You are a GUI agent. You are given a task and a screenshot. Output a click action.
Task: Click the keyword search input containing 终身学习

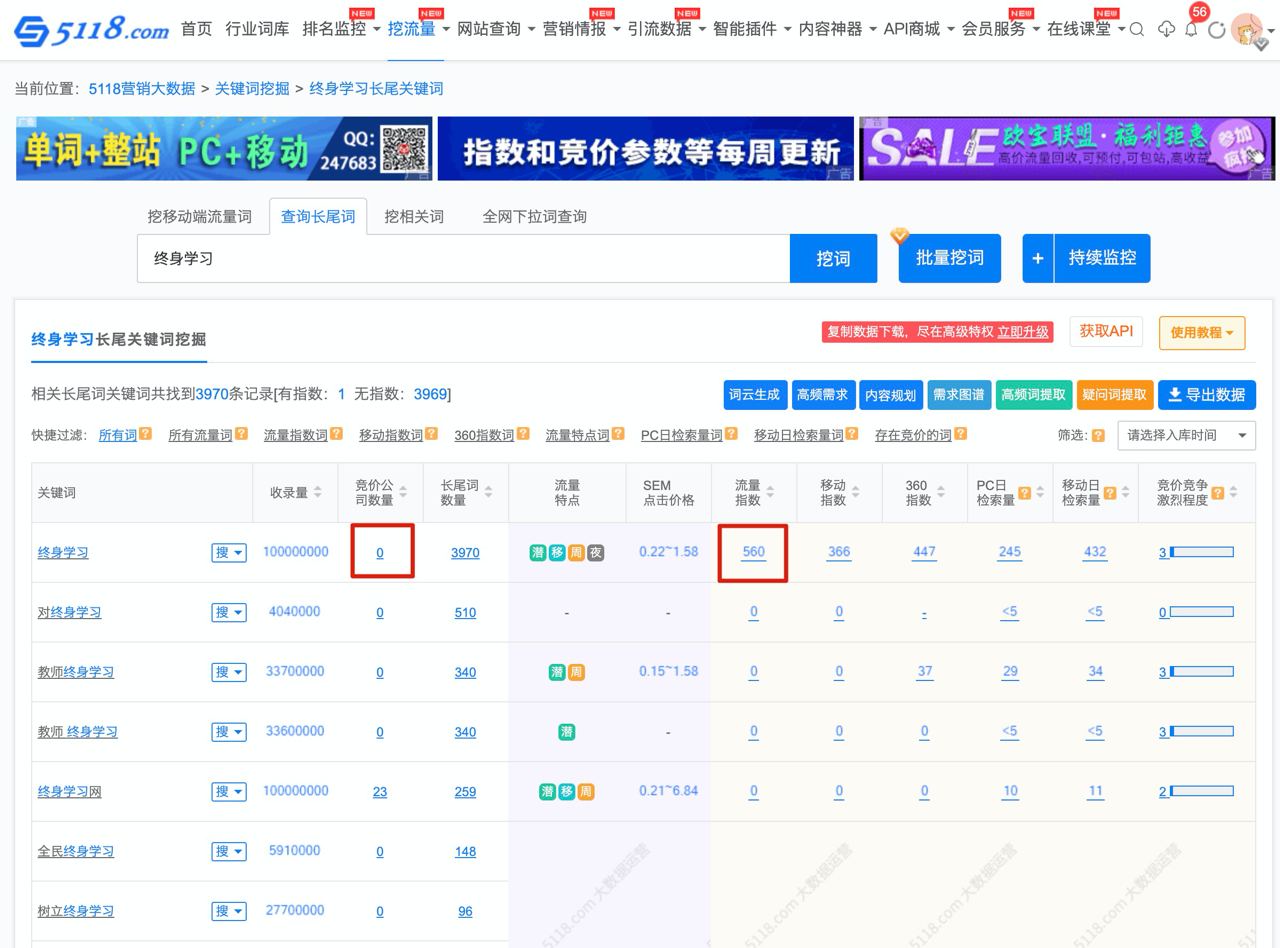pyautogui.click(x=463, y=259)
